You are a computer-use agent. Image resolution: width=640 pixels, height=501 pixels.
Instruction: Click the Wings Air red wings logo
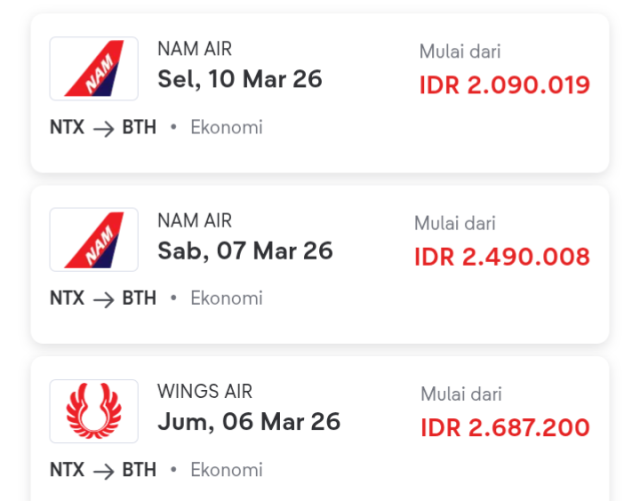coord(94,410)
